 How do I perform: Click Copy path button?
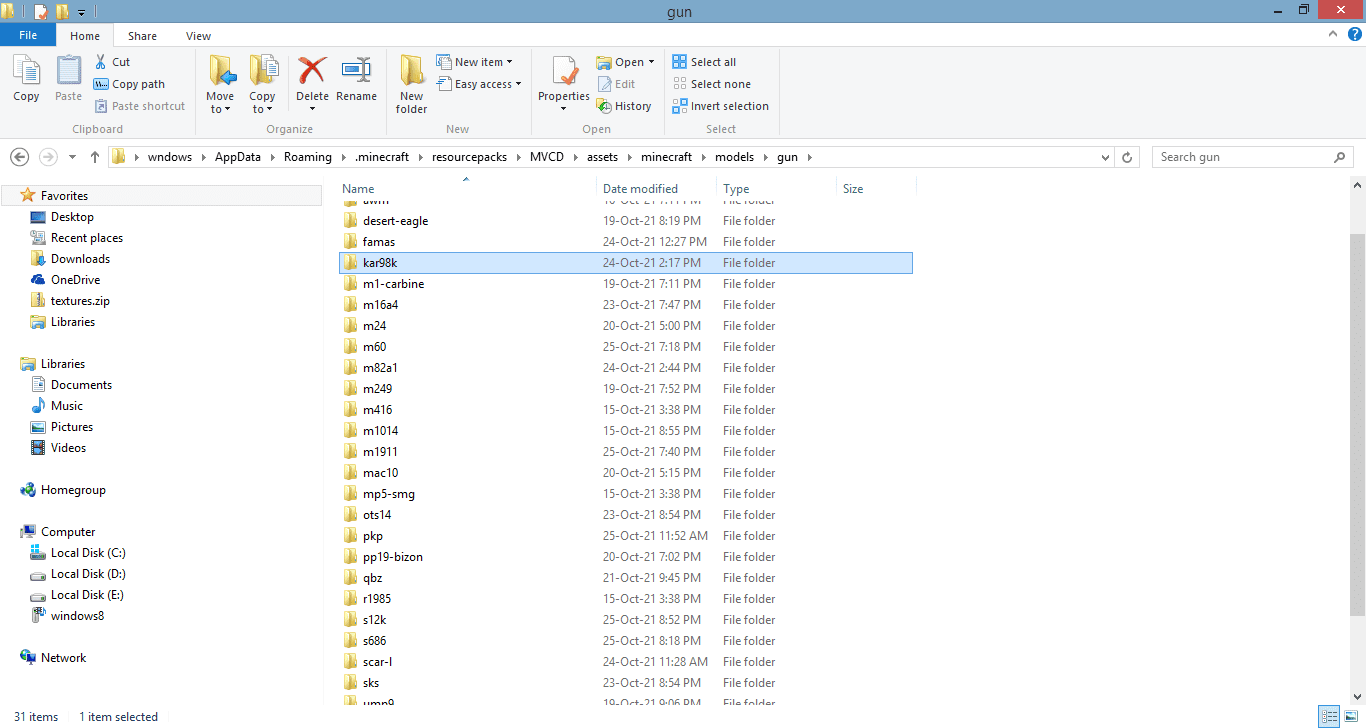point(129,84)
